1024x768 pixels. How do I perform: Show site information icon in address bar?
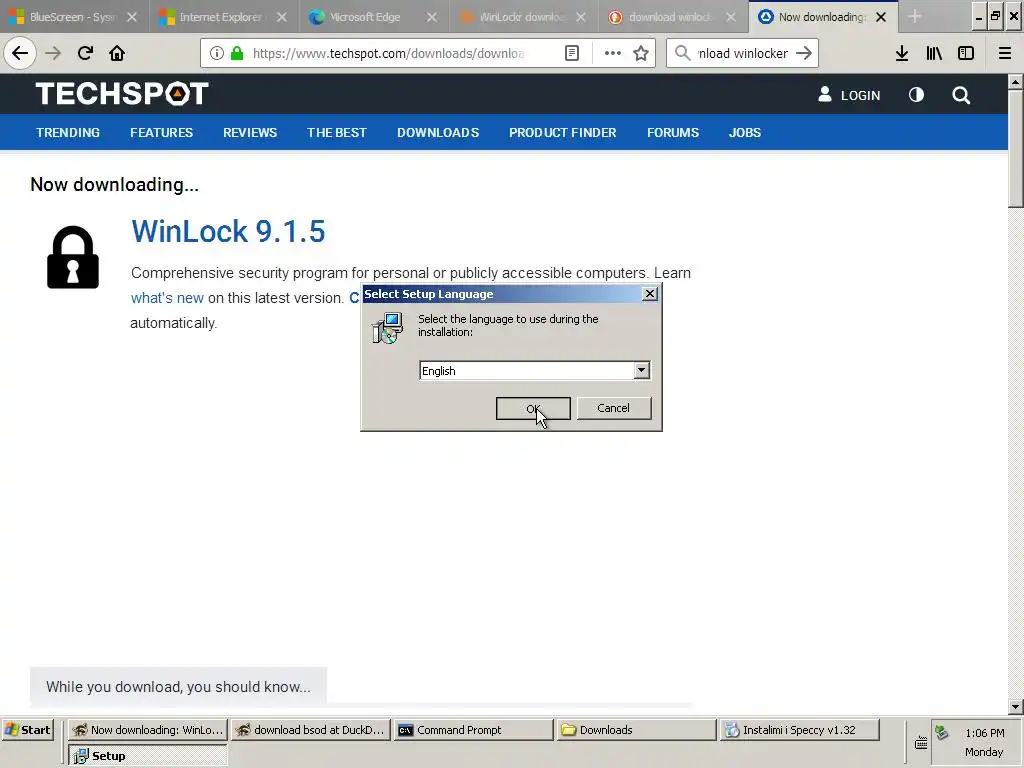click(217, 53)
